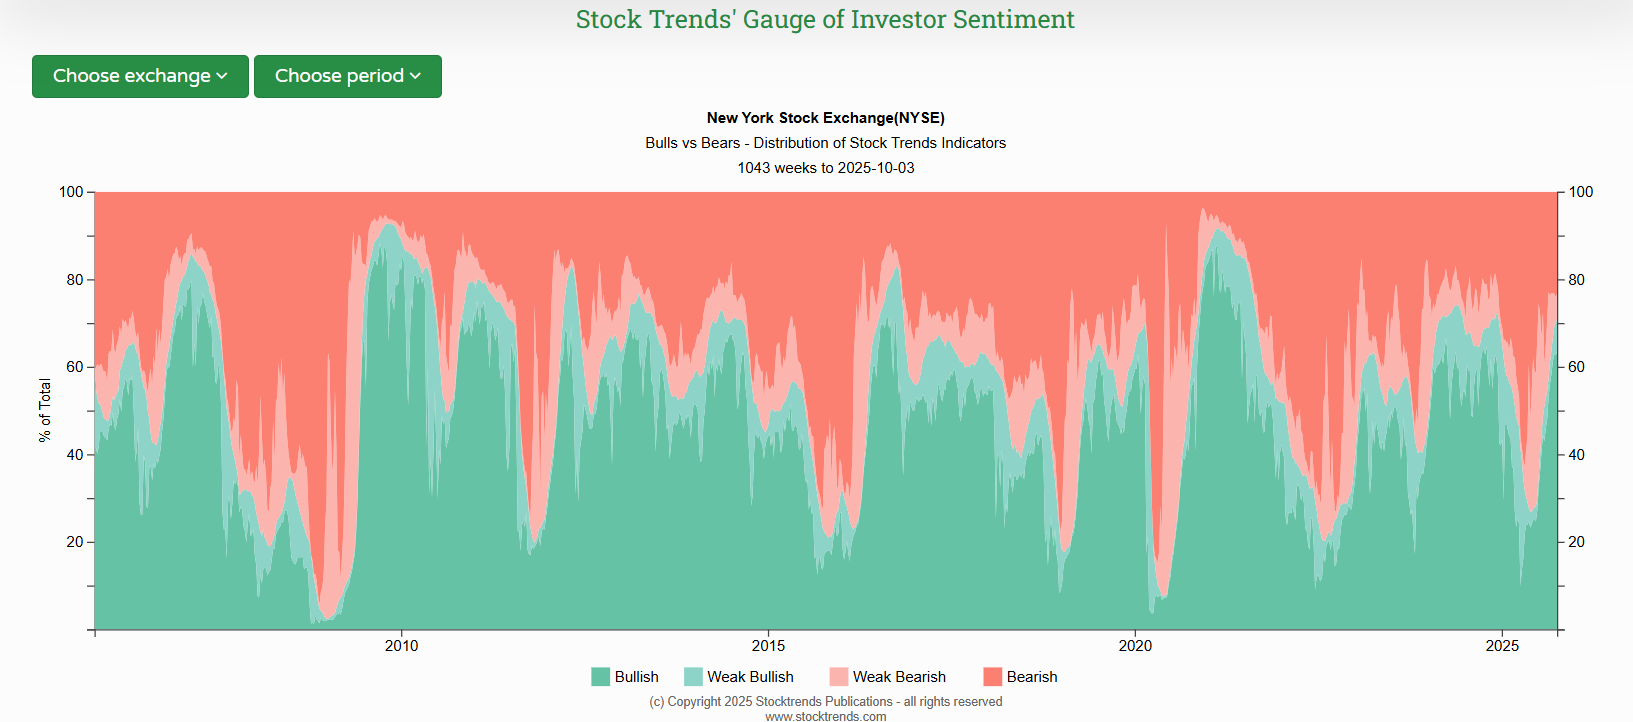The image size is (1633, 722).
Task: Click the New York Stock Exchange(NYSE) chart title
Action: pos(826,118)
